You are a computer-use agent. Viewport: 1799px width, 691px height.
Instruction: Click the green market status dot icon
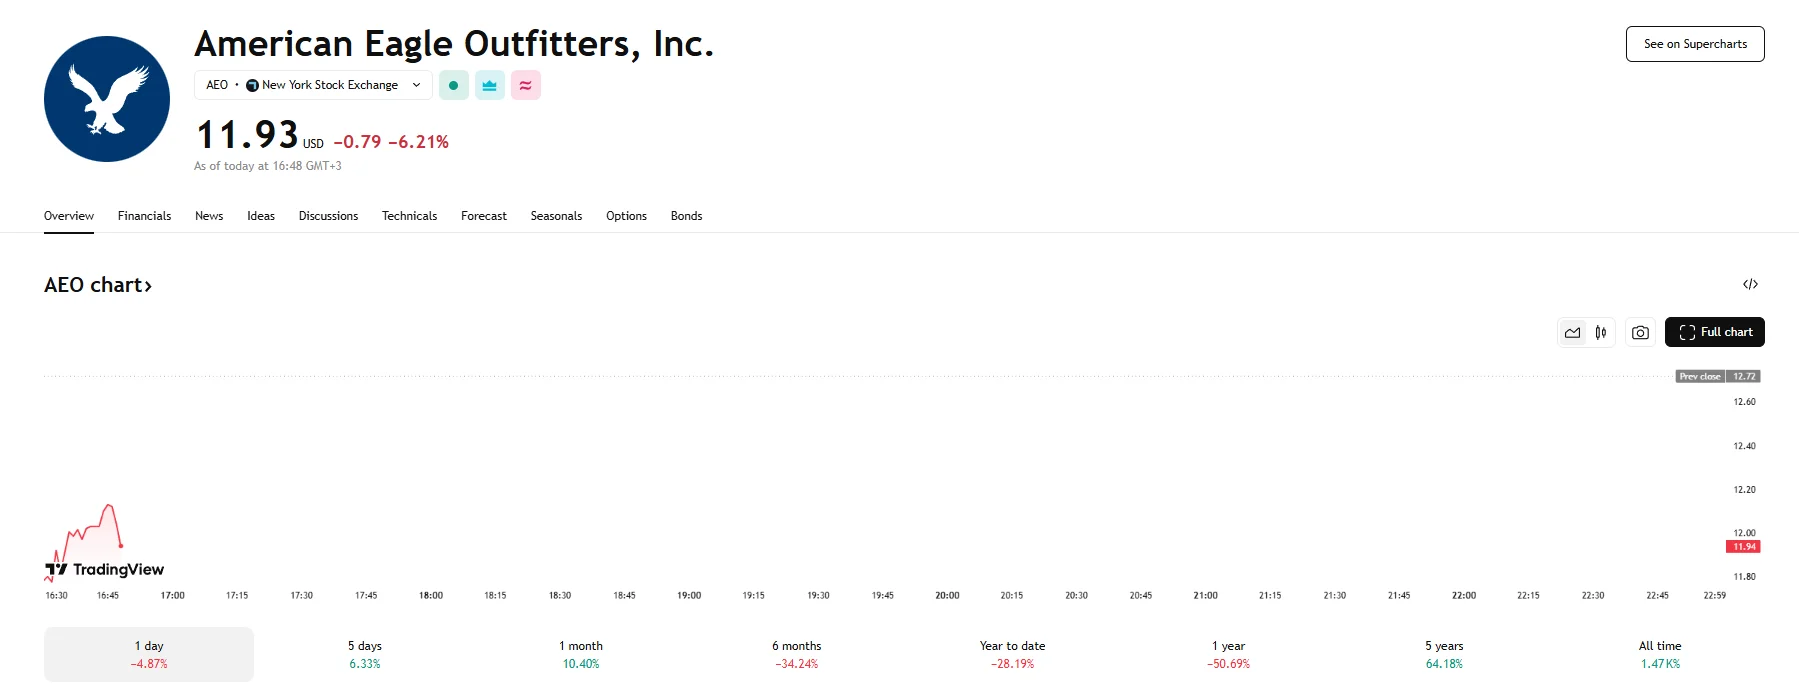(454, 85)
